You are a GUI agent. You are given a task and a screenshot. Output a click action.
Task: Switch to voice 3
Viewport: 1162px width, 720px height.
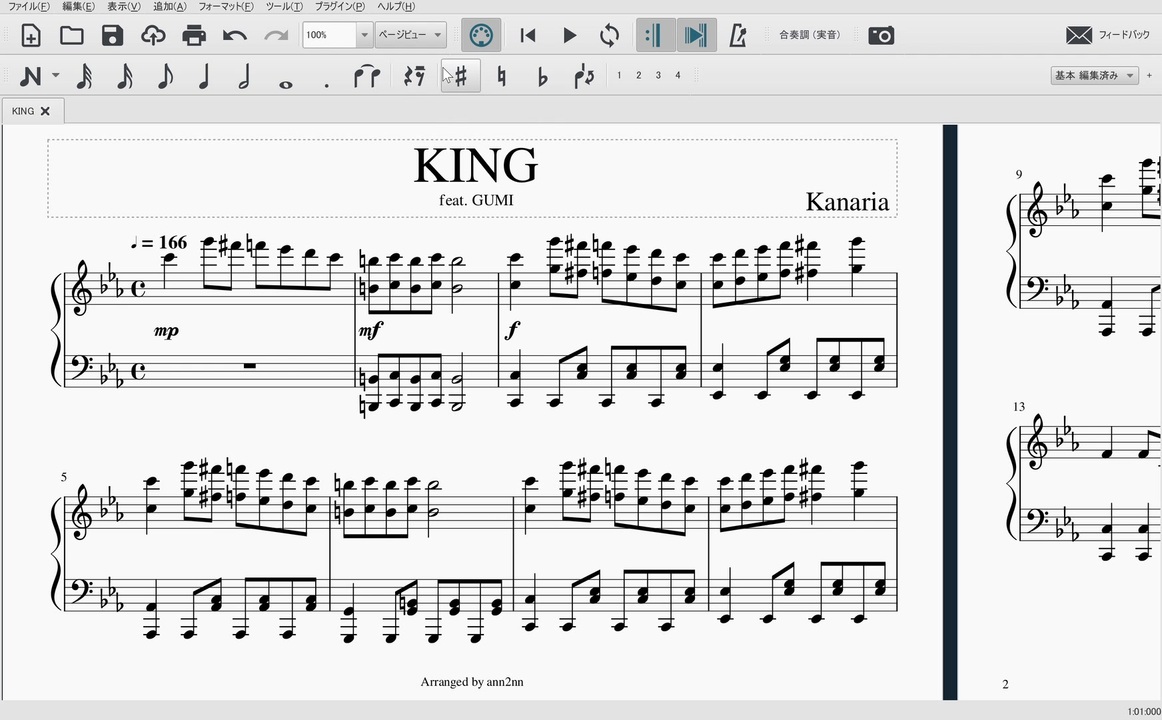658,76
